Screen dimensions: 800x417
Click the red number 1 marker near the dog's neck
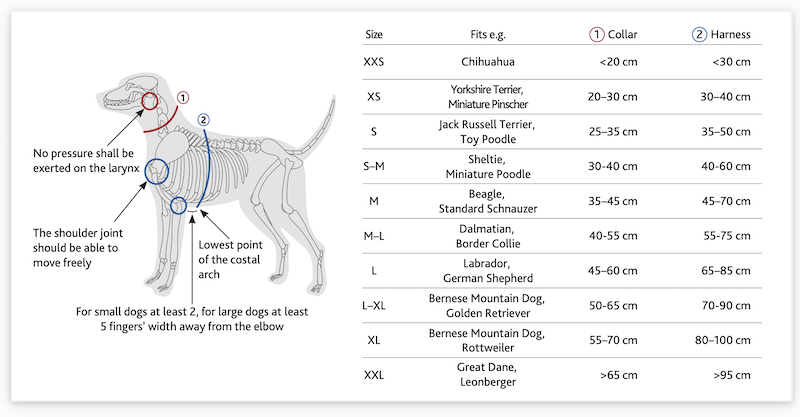coord(183,97)
